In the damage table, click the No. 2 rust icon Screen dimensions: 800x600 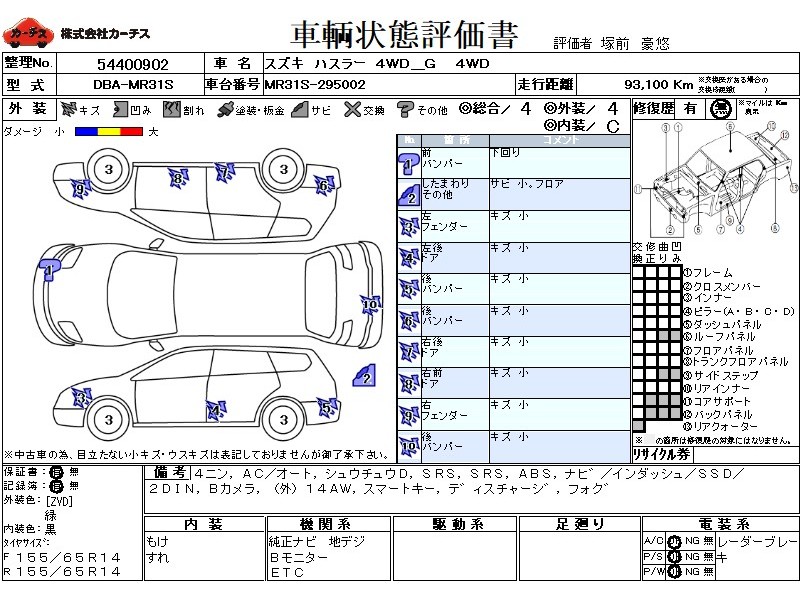pyautogui.click(x=409, y=195)
